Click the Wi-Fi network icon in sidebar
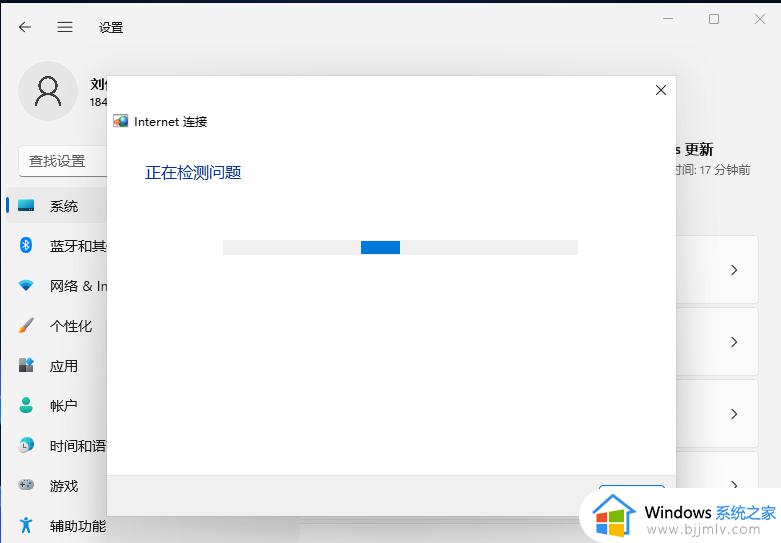This screenshot has height=543, width=781. coord(26,285)
